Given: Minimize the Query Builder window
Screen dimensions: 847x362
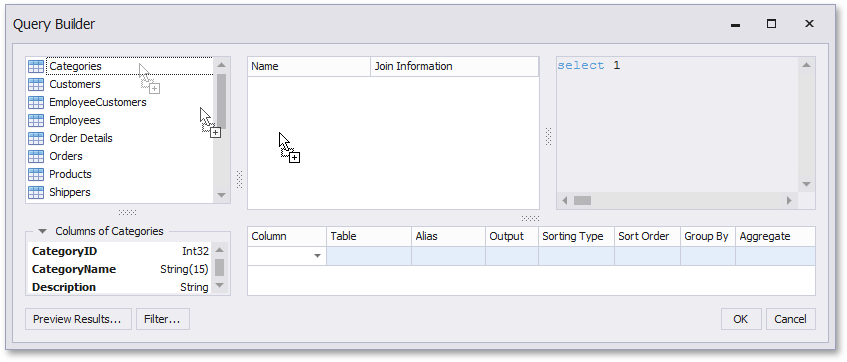Looking at the screenshot, I should click(735, 25).
